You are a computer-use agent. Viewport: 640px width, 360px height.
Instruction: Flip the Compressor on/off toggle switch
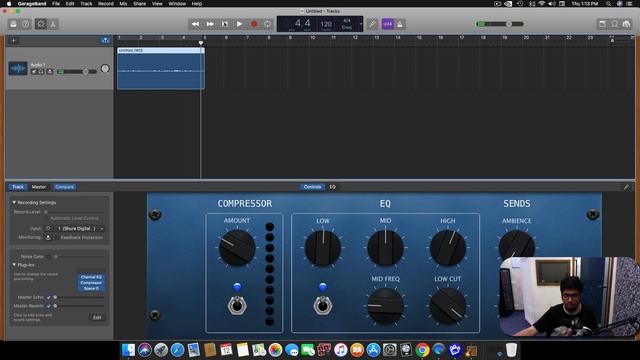click(x=237, y=305)
